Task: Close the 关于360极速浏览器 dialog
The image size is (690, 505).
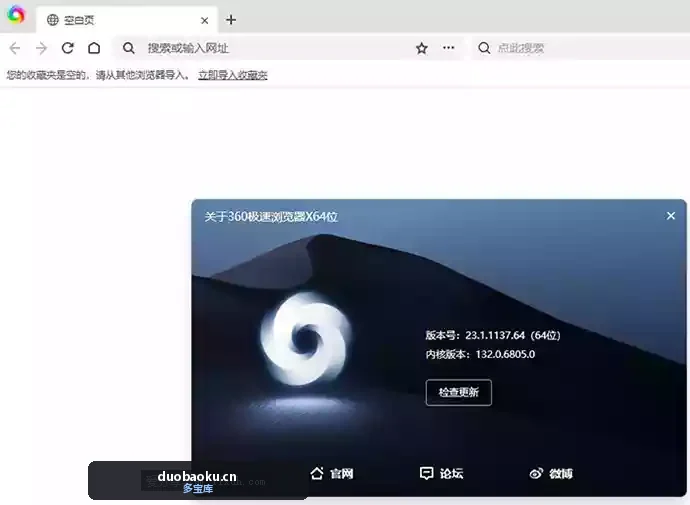Action: click(x=671, y=216)
